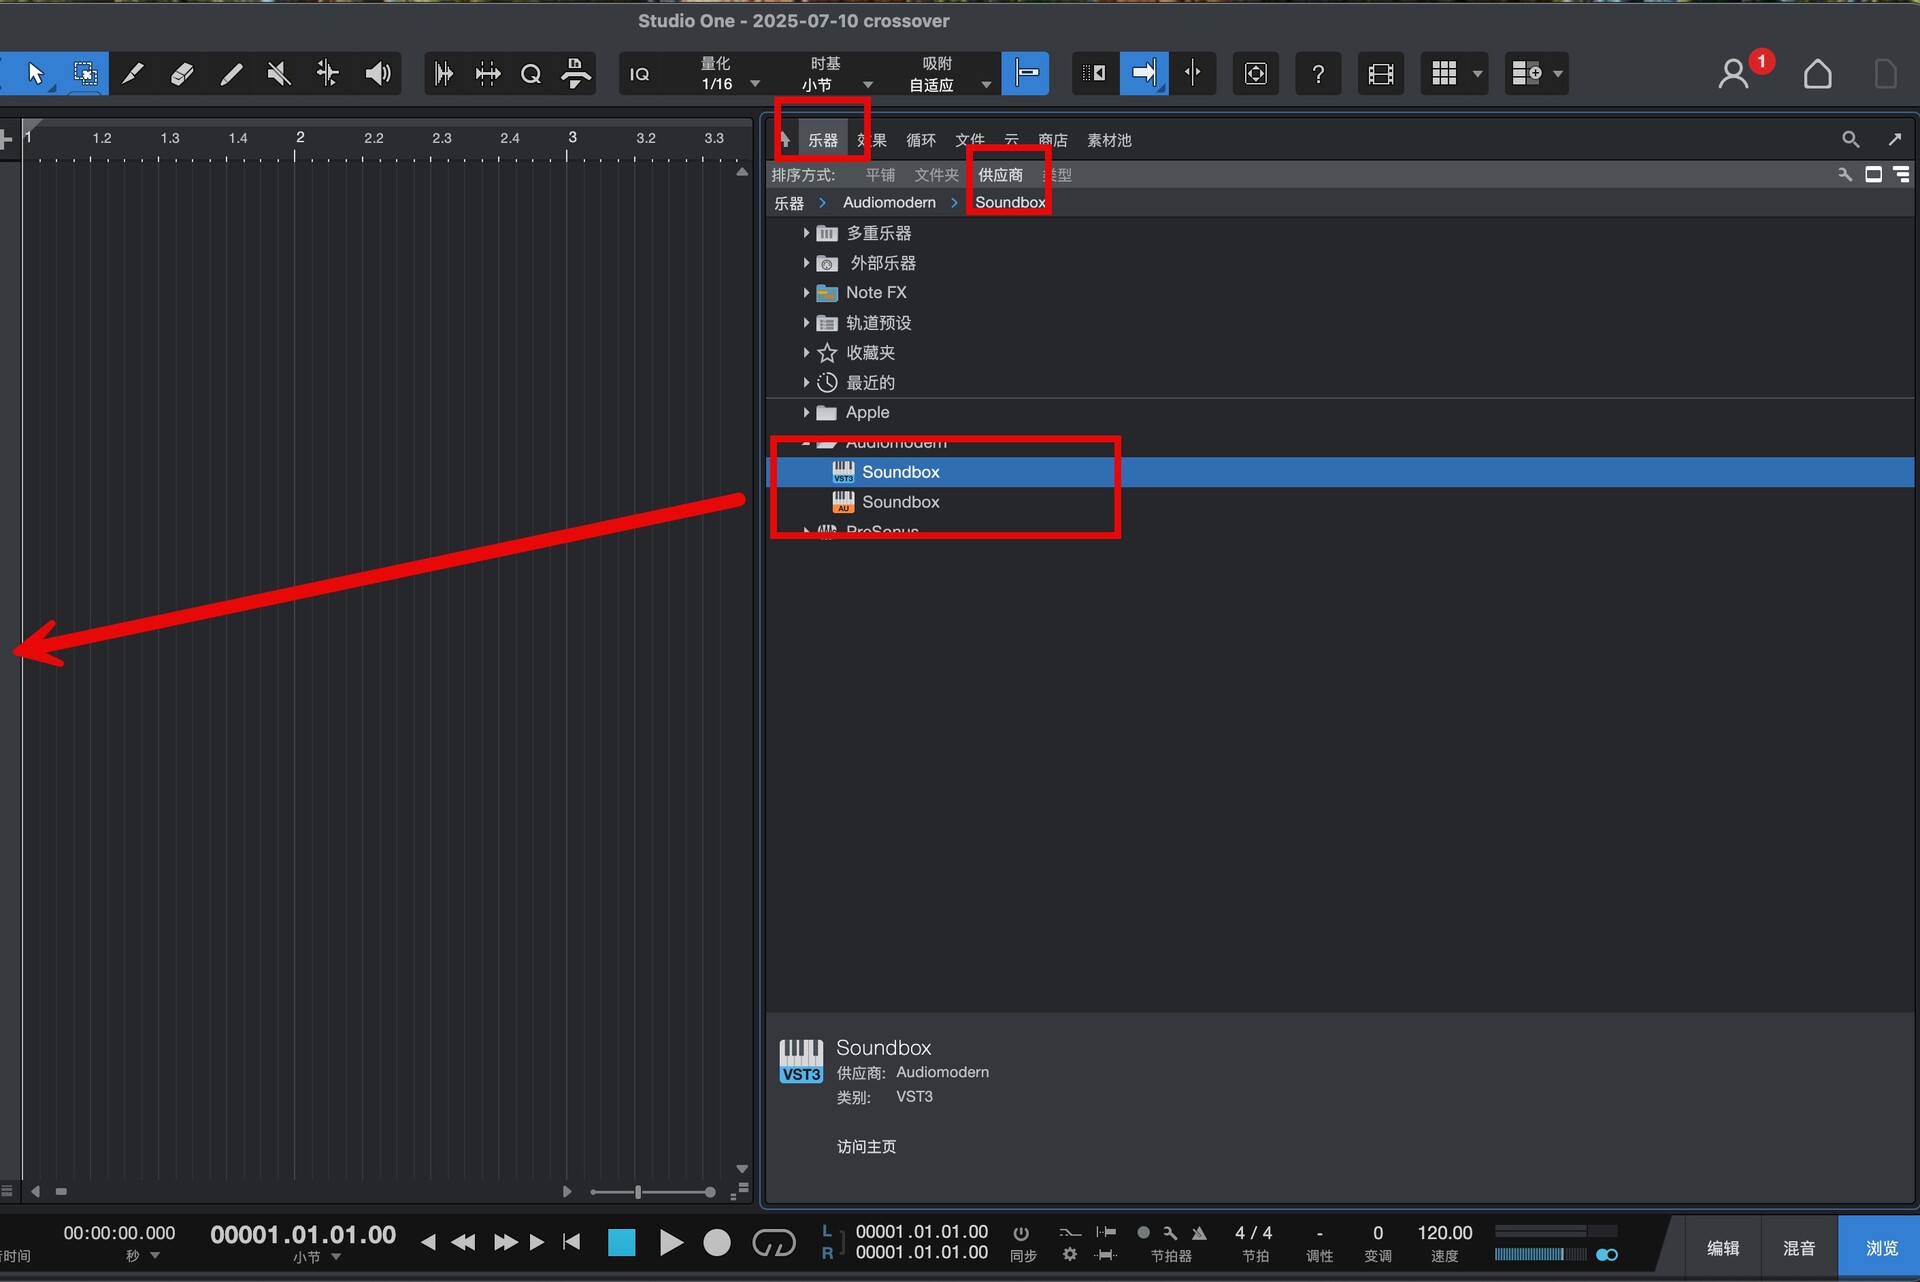The width and height of the screenshot is (1920, 1282).
Task: Click the 120.00 tempo field
Action: (1444, 1233)
